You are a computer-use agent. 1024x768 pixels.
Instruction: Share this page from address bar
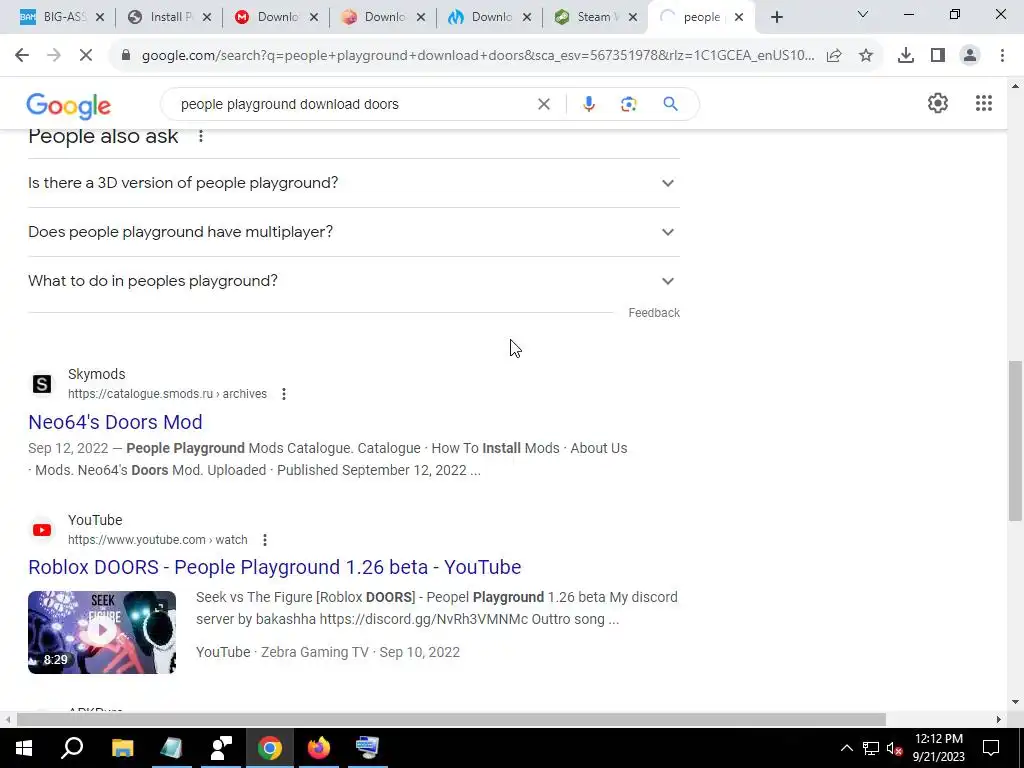[x=834, y=56]
